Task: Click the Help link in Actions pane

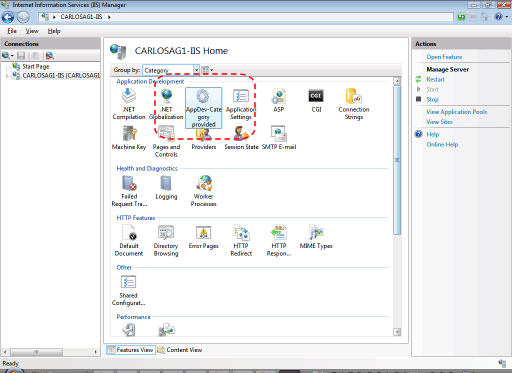Action: 433,134
